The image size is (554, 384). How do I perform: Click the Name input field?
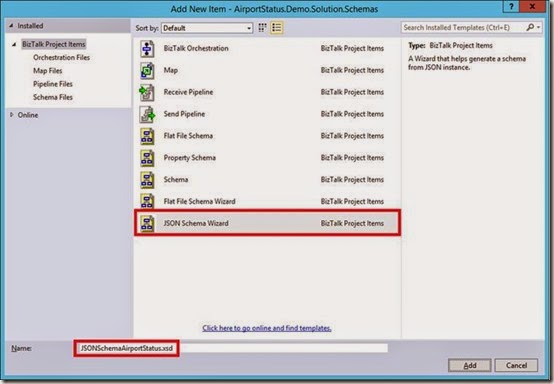coord(232,348)
